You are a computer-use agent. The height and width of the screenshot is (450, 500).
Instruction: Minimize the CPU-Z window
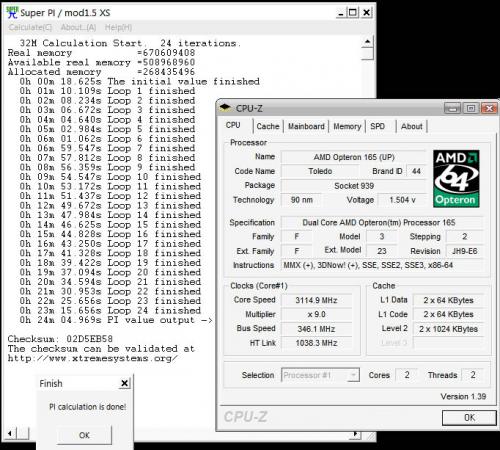(452, 108)
